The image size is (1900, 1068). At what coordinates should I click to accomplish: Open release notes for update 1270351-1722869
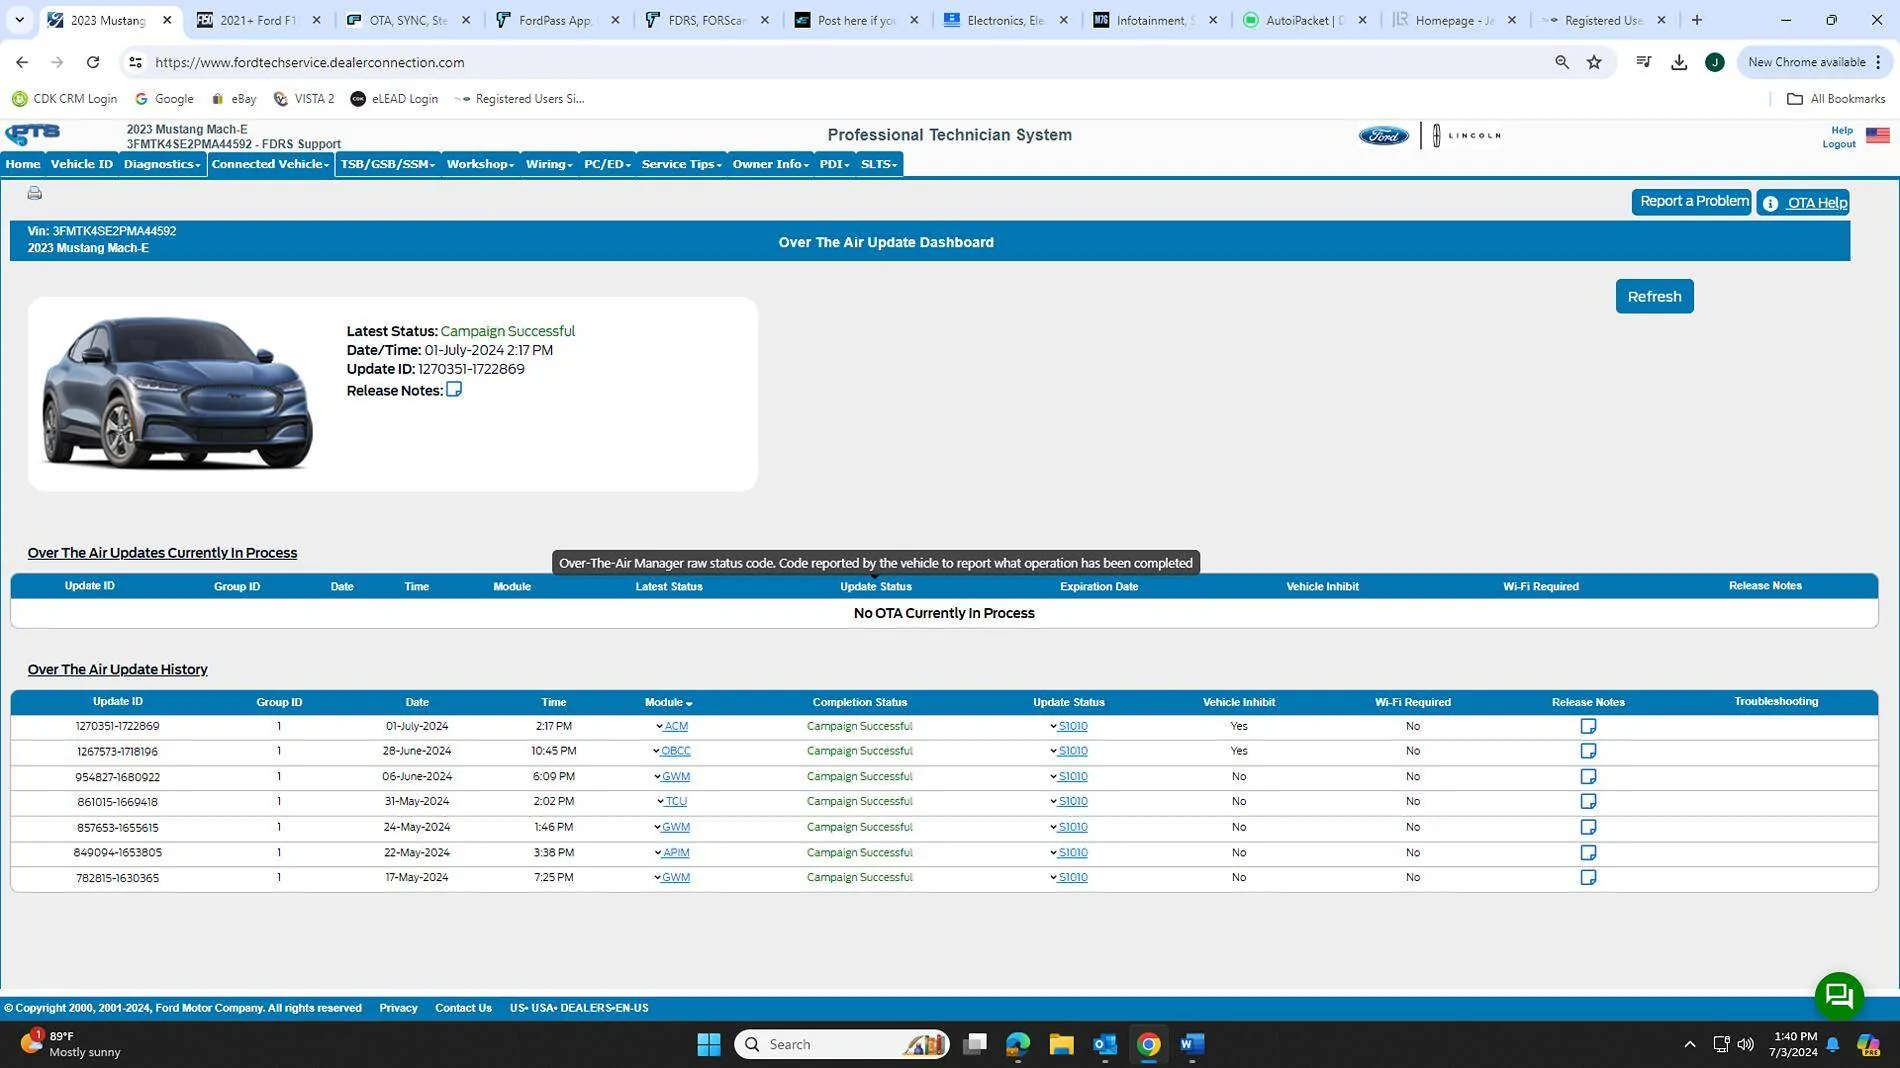tap(1588, 726)
